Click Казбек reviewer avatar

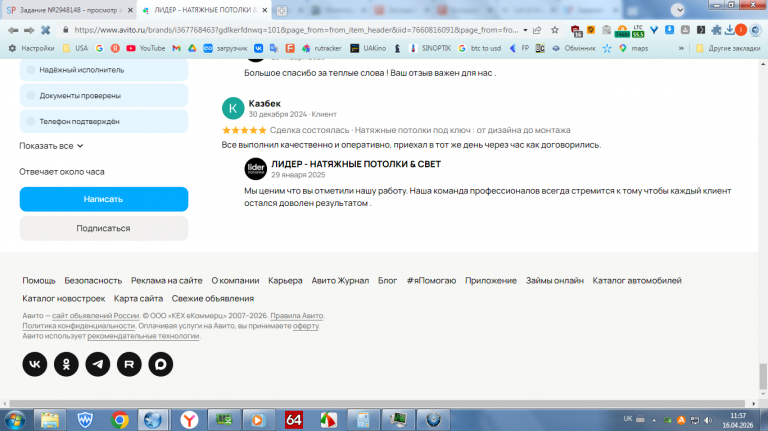pyautogui.click(x=233, y=108)
